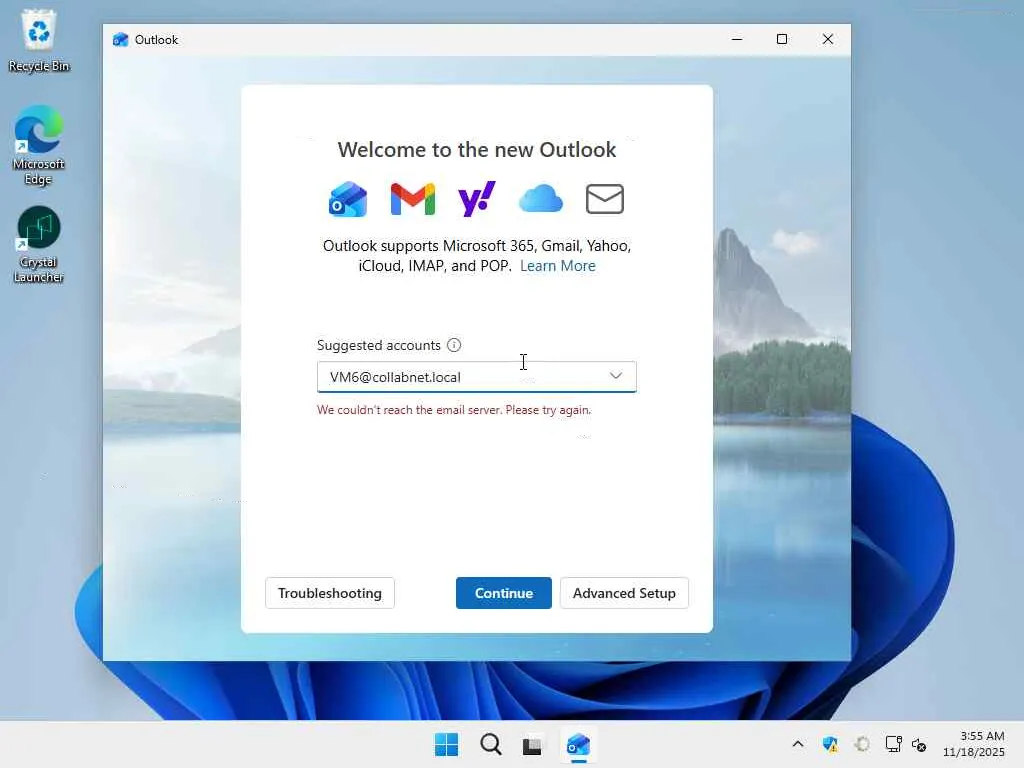Maximize the Outlook window
This screenshot has height=768, width=1024.
[x=782, y=39]
